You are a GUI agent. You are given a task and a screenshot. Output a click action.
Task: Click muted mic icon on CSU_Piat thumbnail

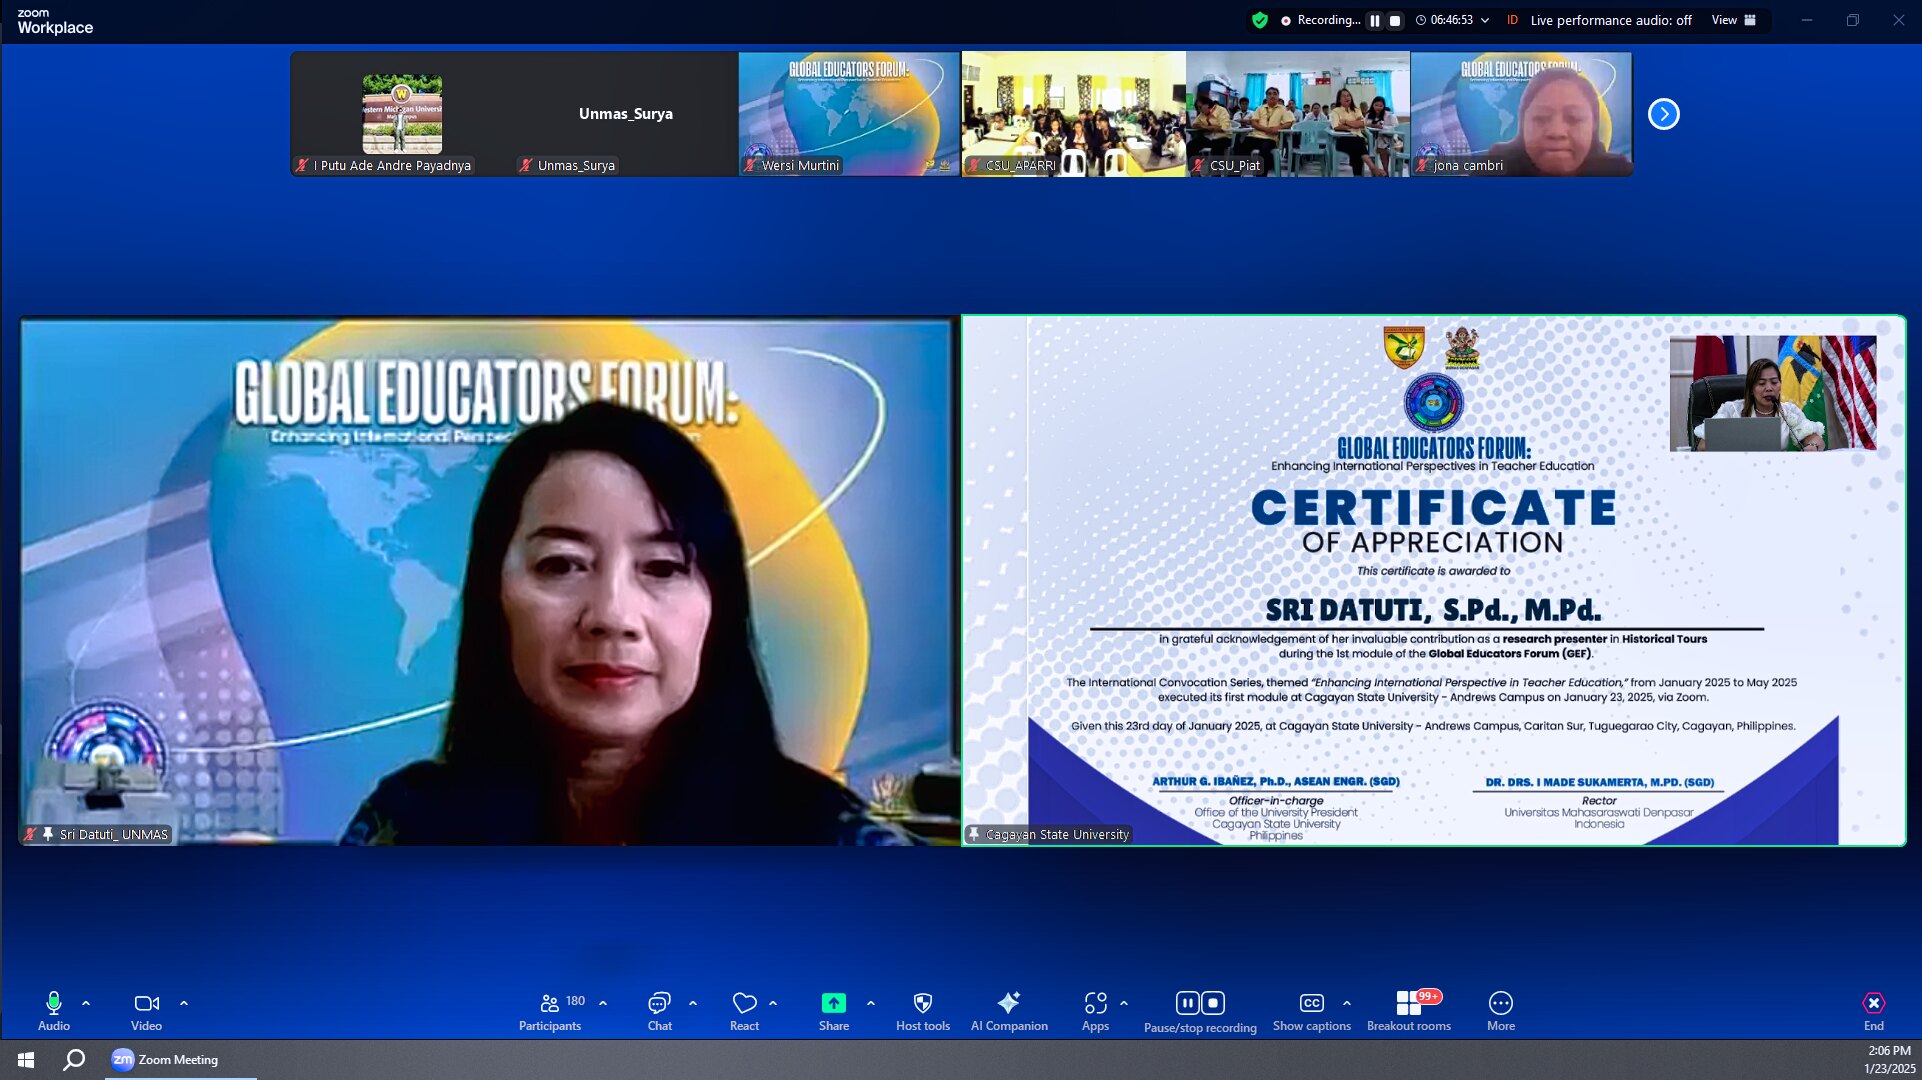coord(1198,165)
